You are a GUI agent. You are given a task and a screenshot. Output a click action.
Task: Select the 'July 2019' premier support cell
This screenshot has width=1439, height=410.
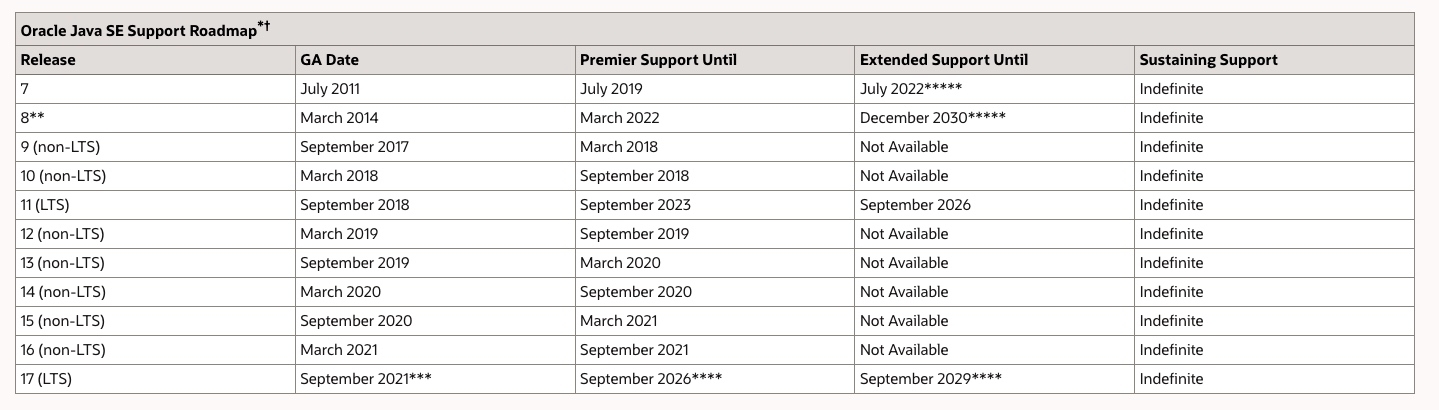tap(611, 89)
